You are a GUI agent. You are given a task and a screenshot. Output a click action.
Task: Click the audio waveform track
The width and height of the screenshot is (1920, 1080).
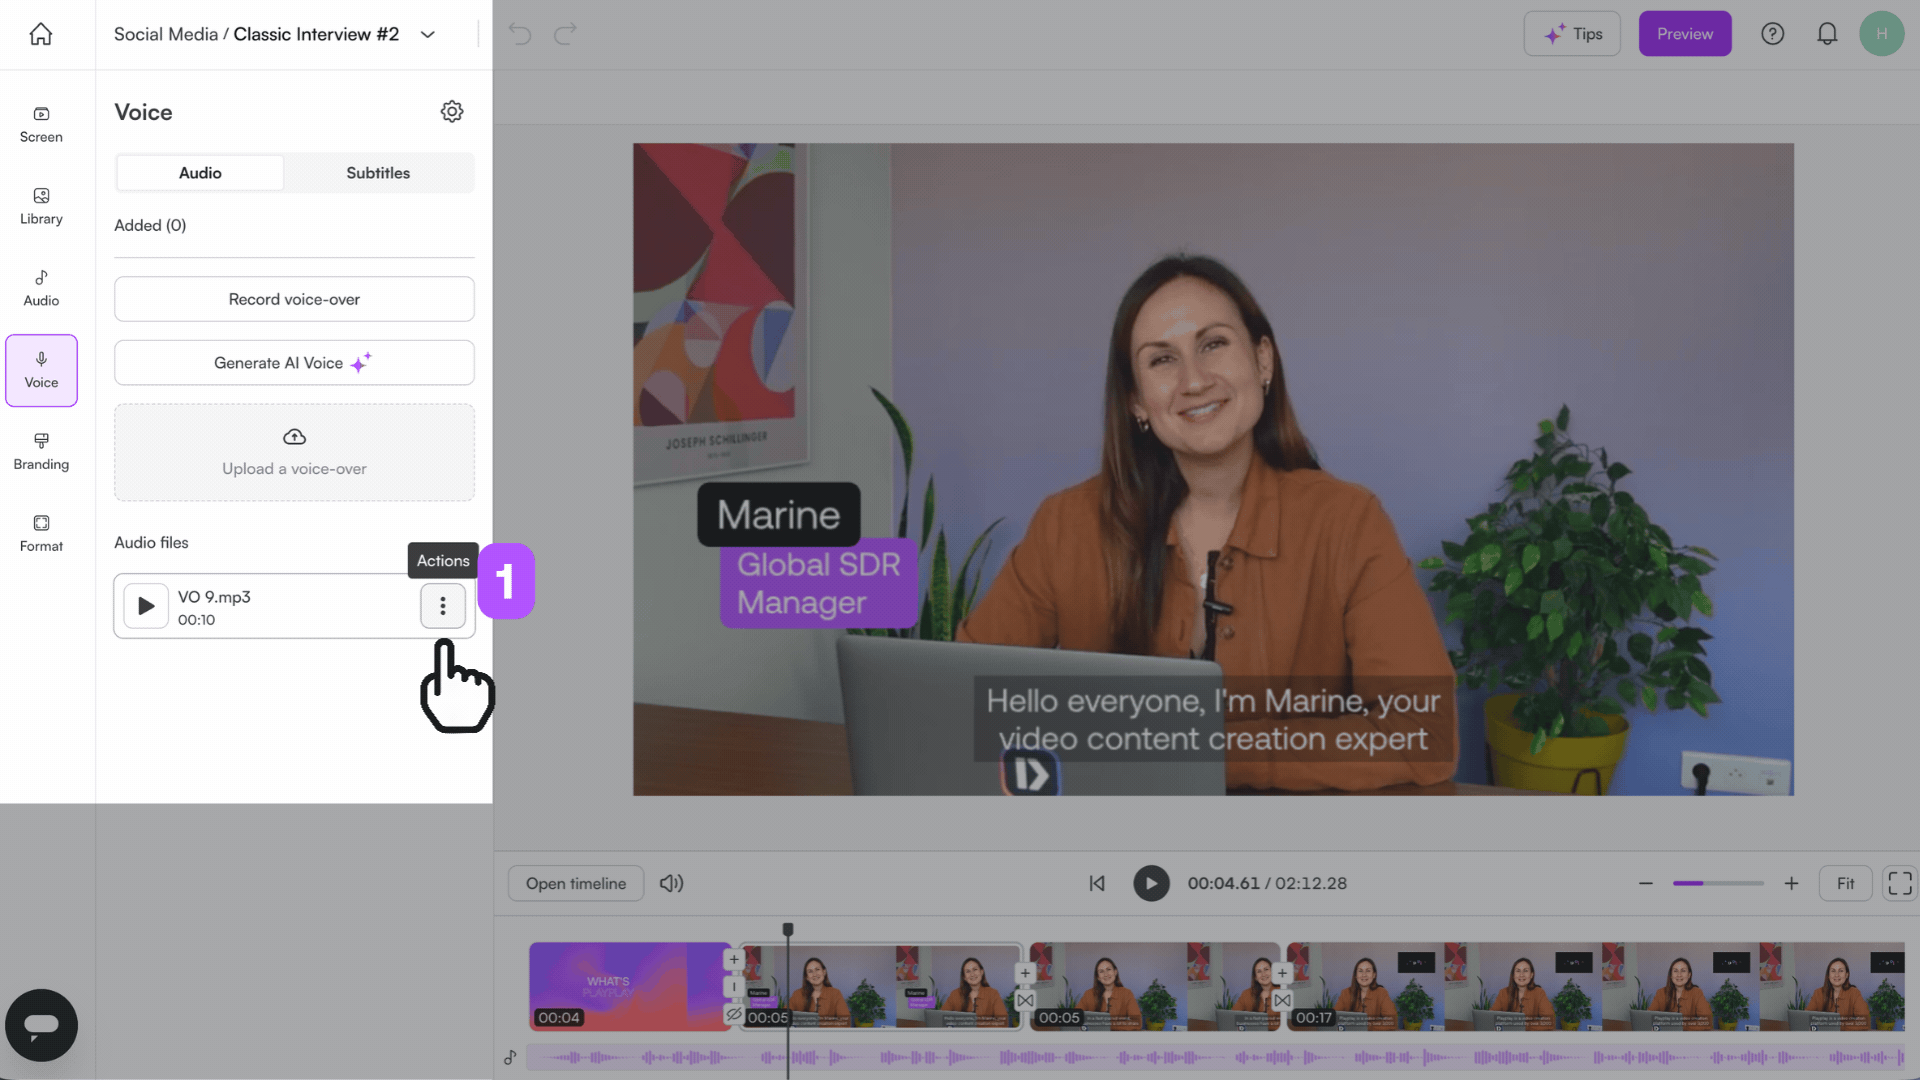[x=1216, y=1057]
